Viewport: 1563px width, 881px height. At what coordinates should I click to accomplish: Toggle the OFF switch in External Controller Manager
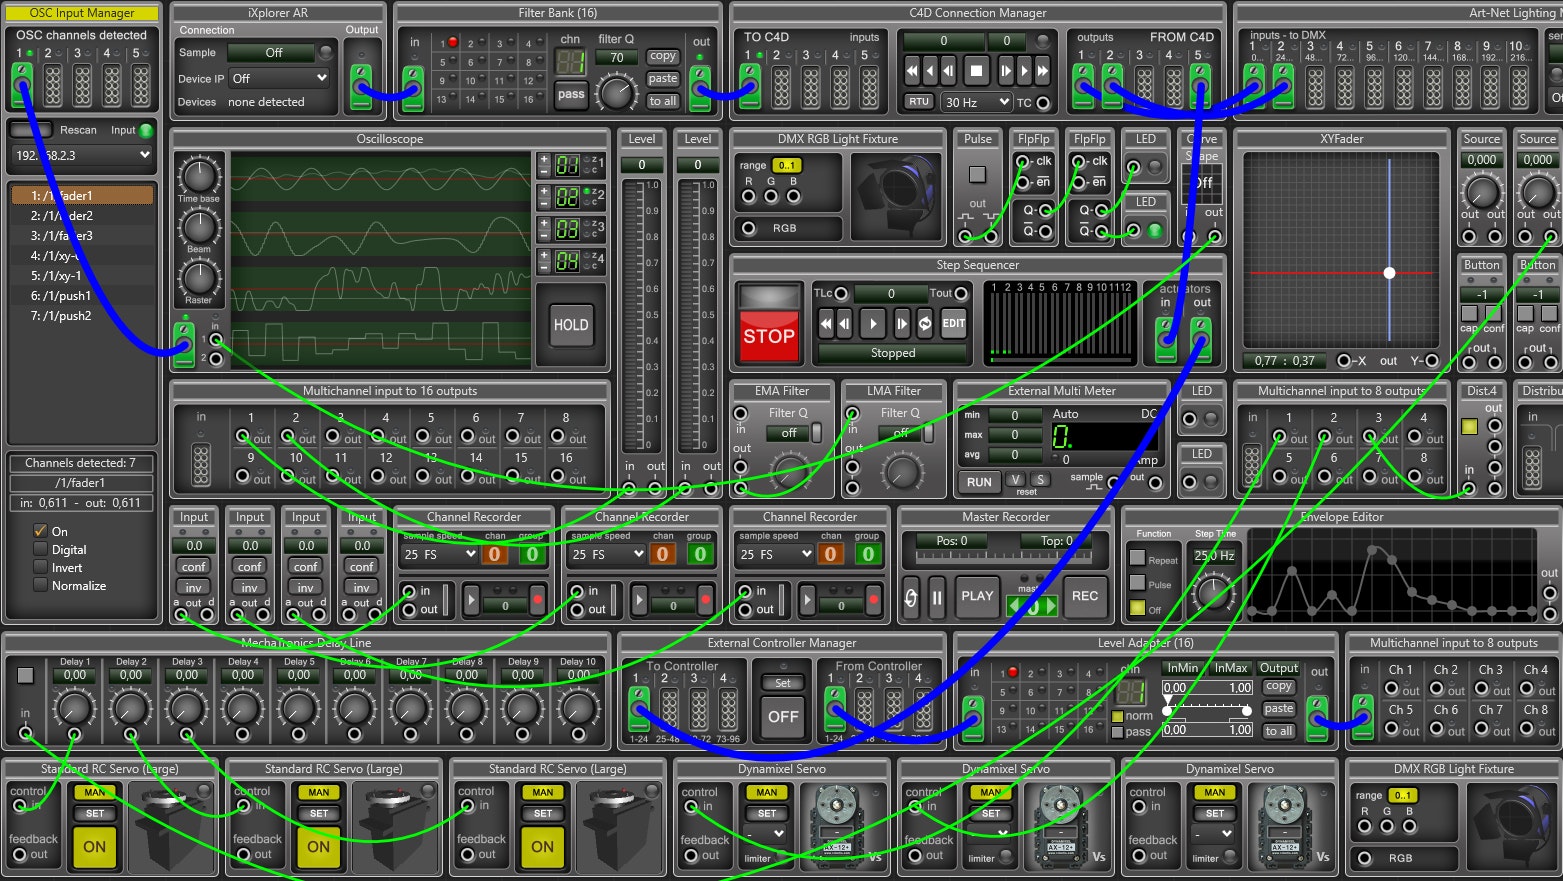click(783, 716)
